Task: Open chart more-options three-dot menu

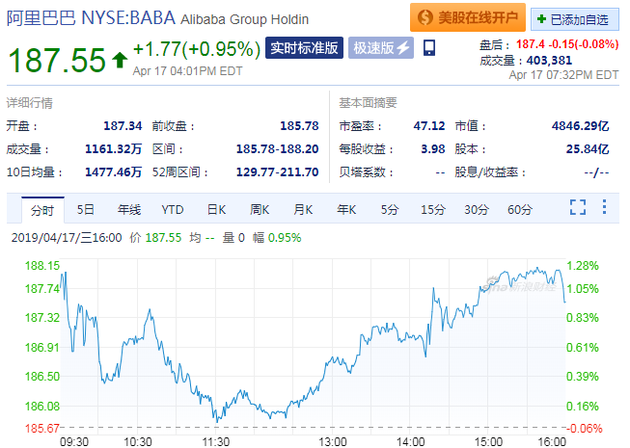Action: click(604, 207)
